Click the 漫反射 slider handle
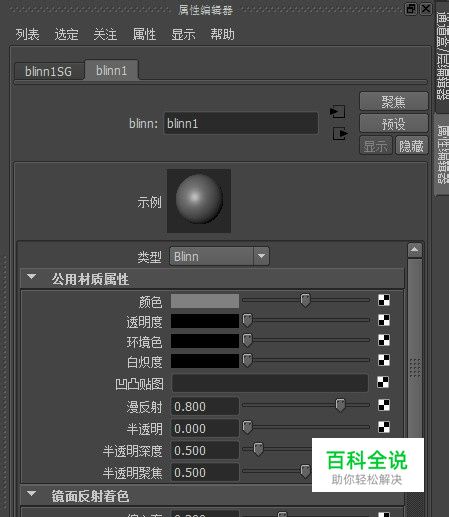The width and height of the screenshot is (449, 517). 340,405
